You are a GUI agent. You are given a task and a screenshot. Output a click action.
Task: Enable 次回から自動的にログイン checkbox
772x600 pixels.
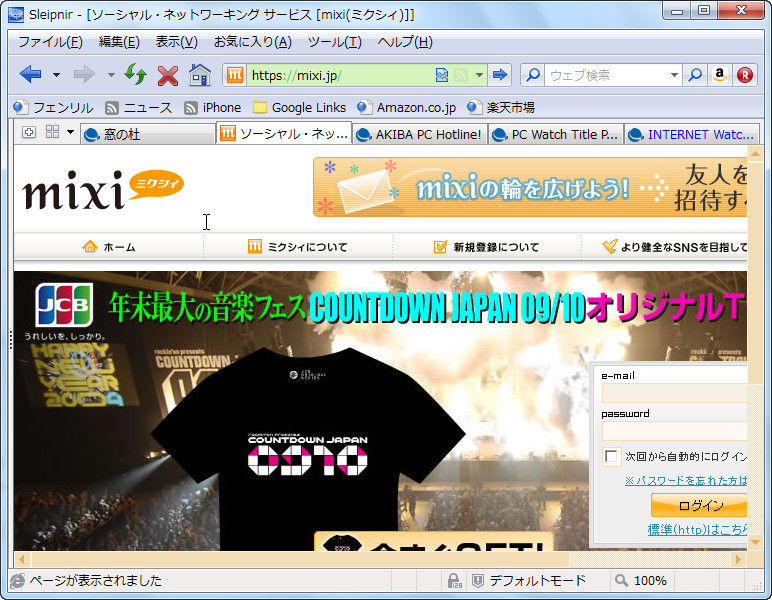tap(611, 456)
